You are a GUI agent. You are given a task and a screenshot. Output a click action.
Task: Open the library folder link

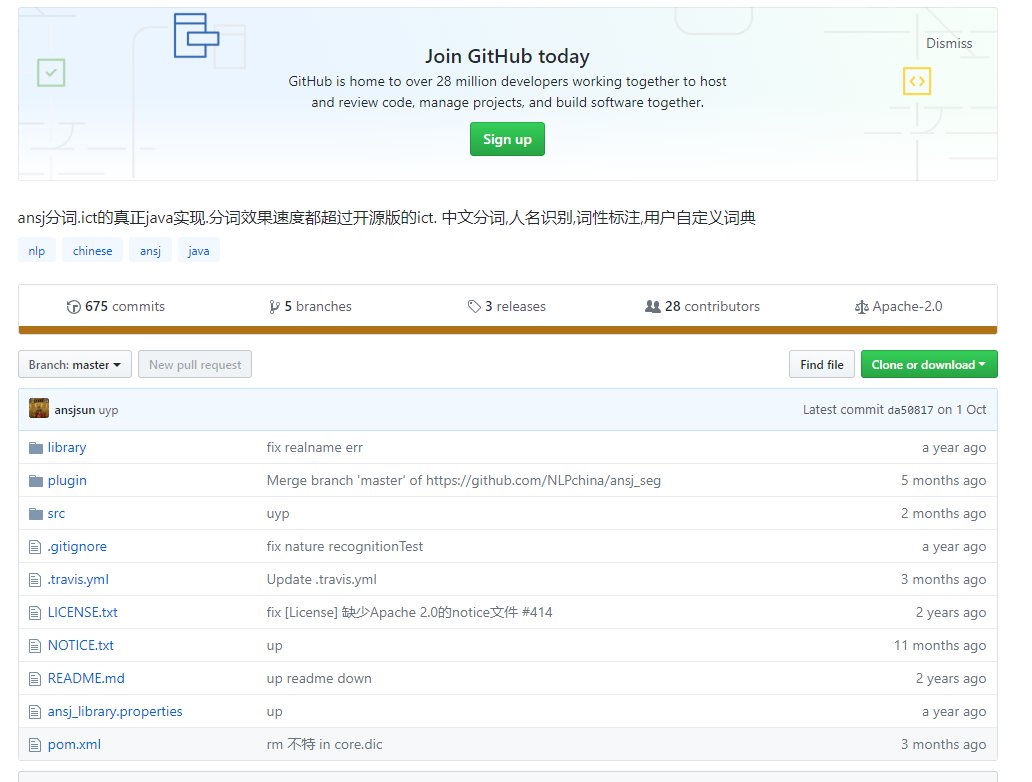[66, 448]
